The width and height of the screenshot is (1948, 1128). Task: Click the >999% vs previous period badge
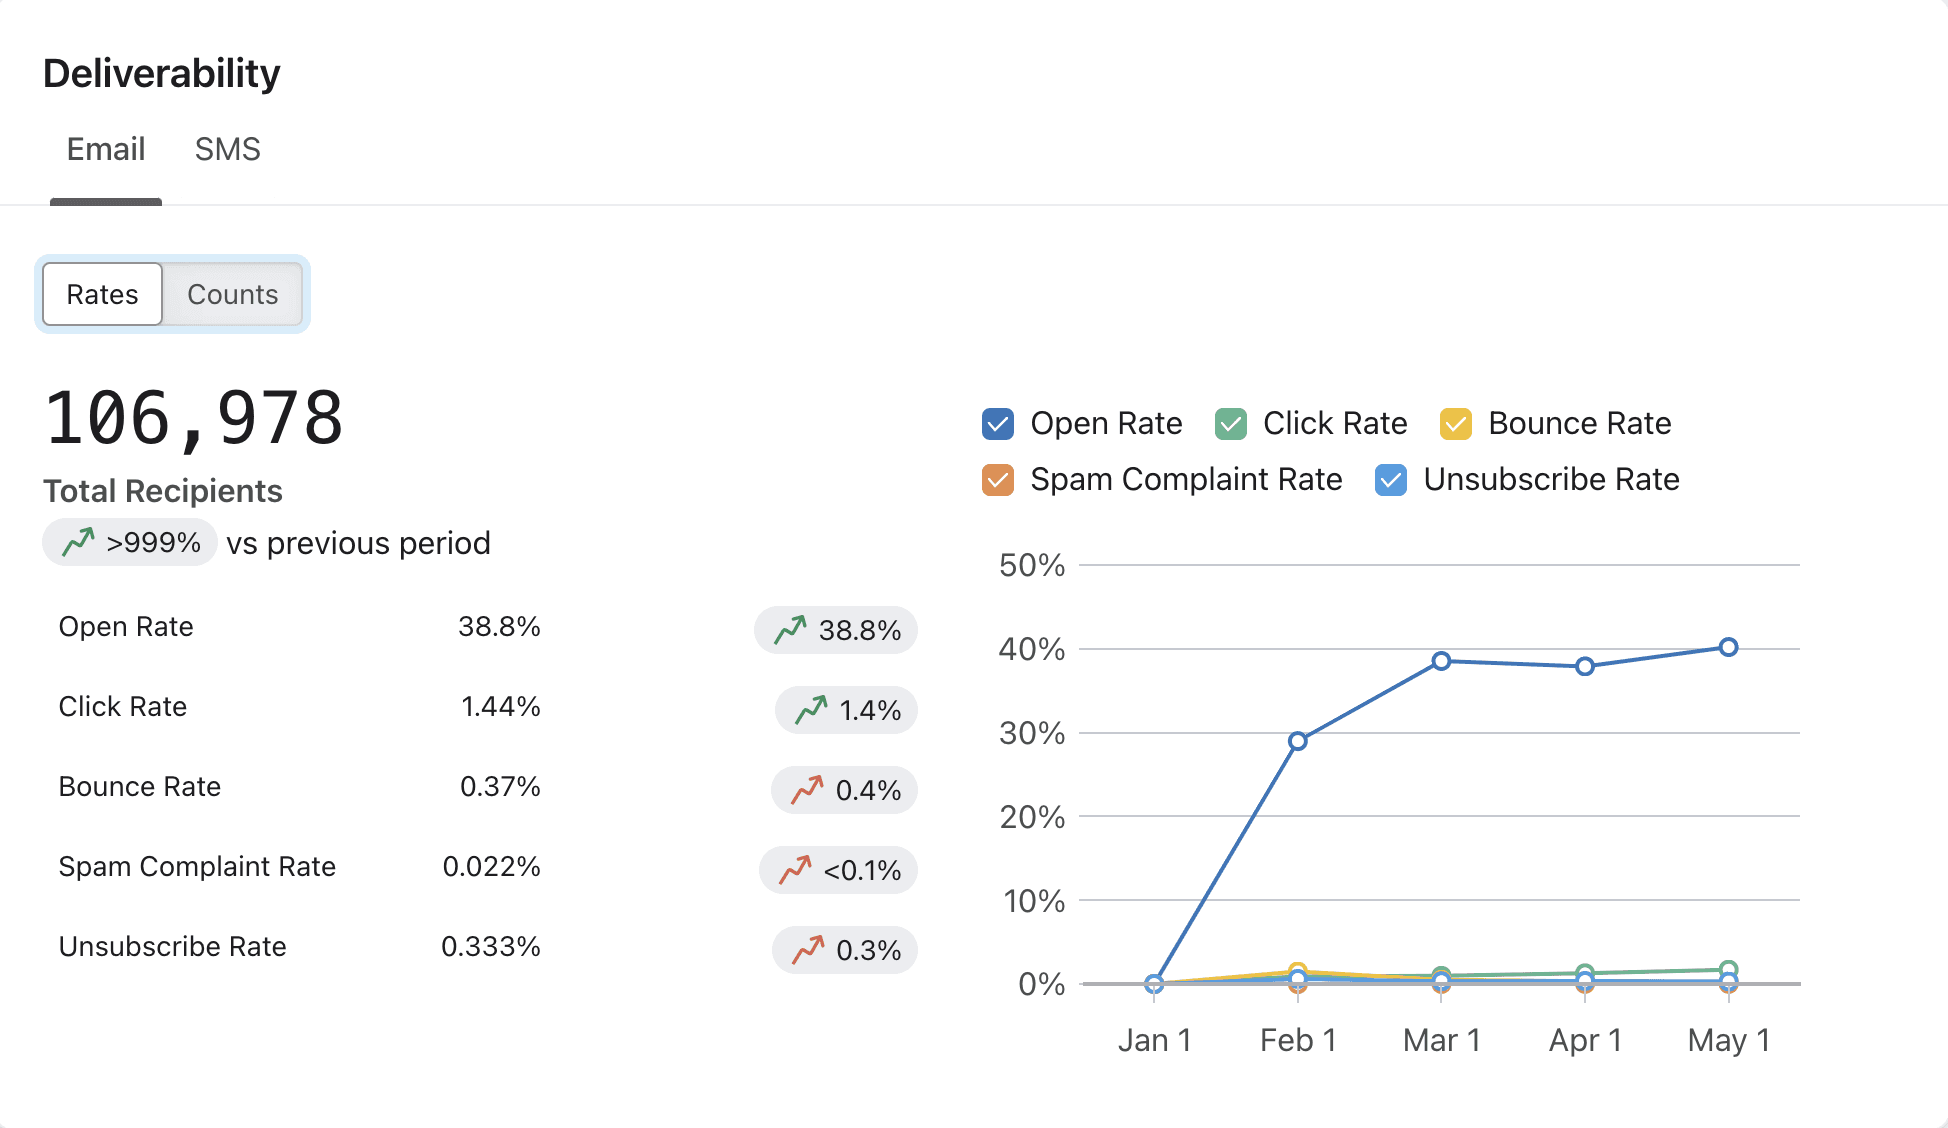coord(130,542)
